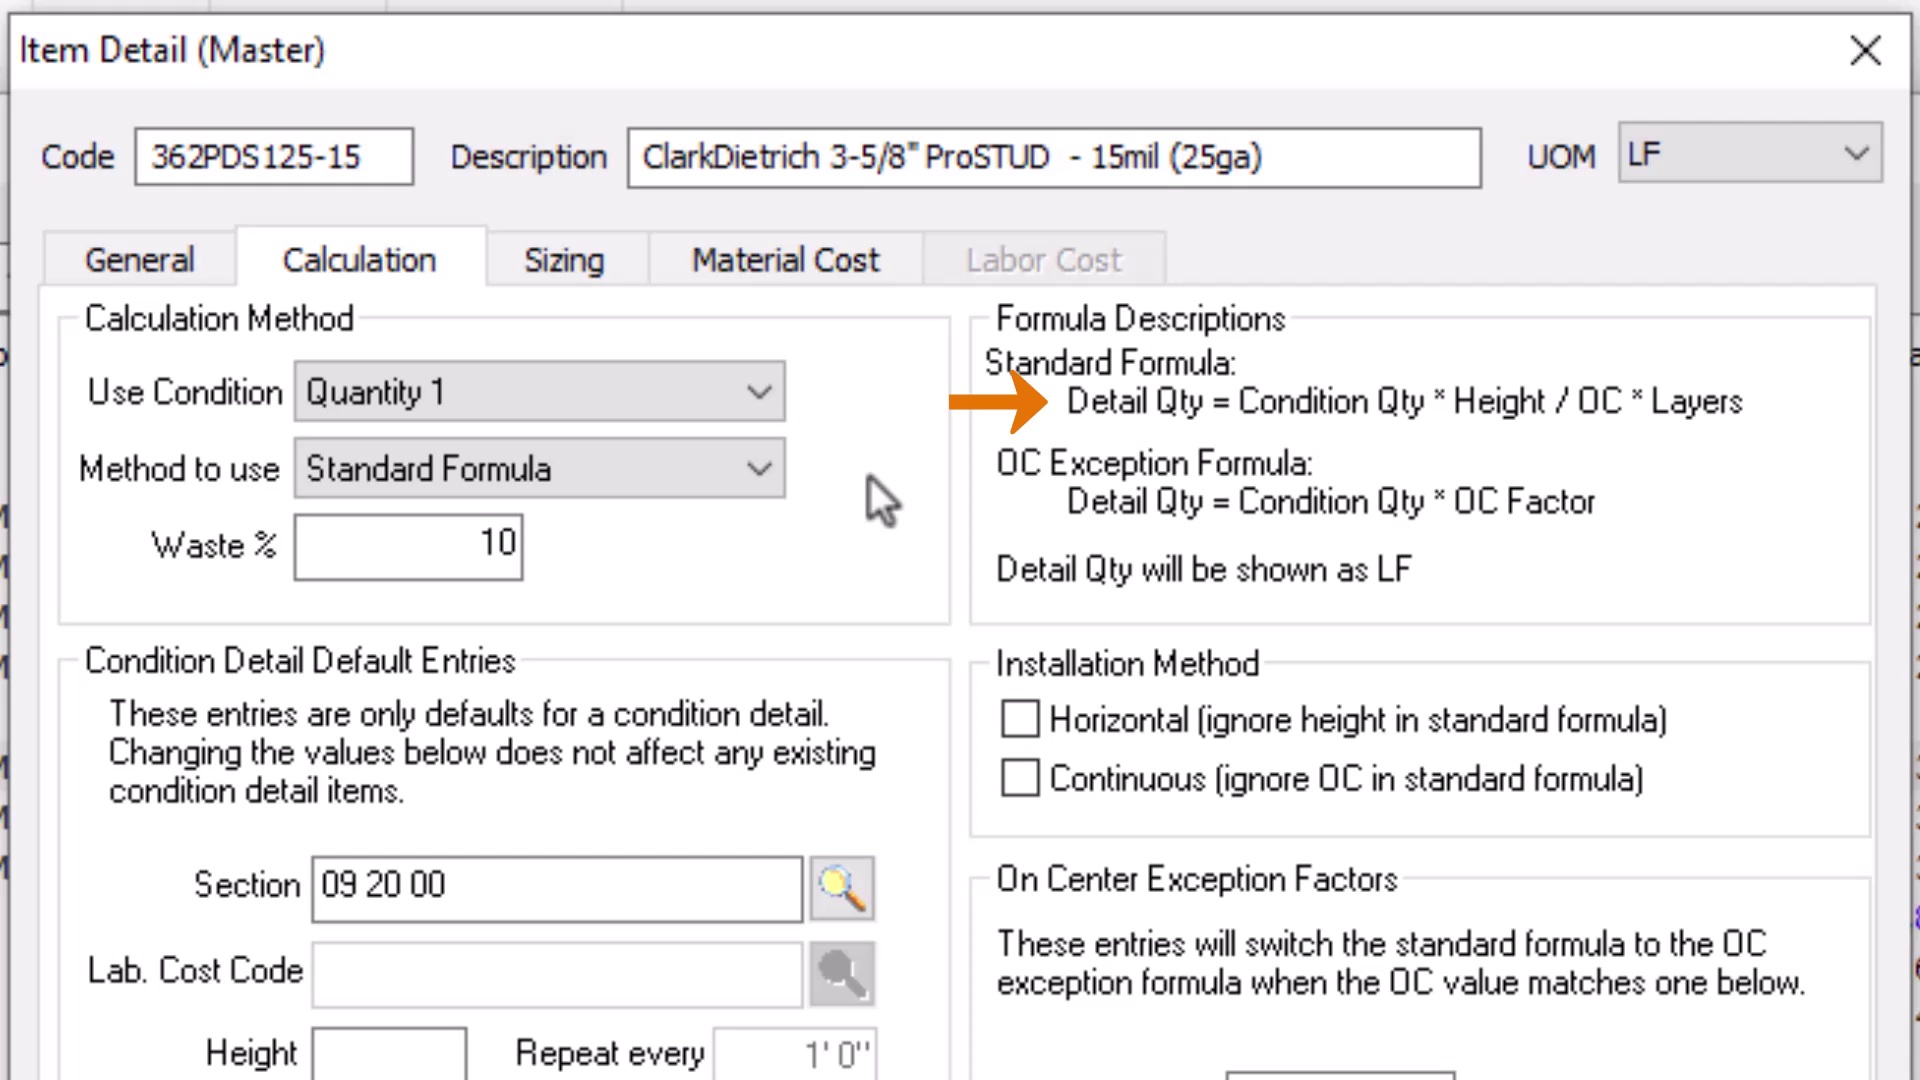The image size is (1920, 1080).
Task: Click the Waste % input field
Action: (x=408, y=546)
